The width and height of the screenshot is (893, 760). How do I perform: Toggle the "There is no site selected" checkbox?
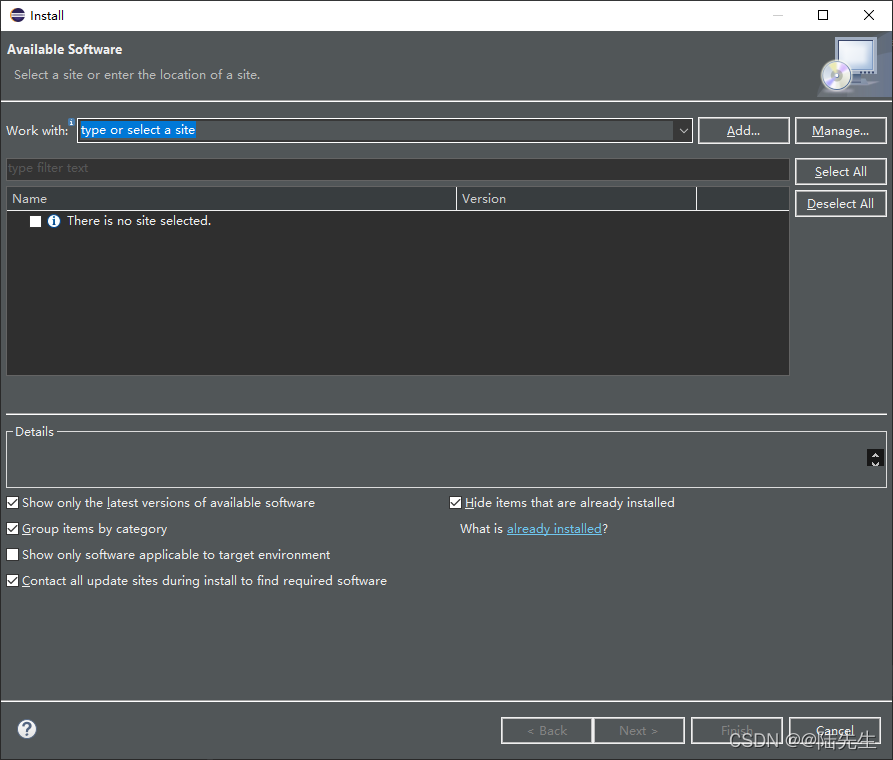tap(35, 220)
